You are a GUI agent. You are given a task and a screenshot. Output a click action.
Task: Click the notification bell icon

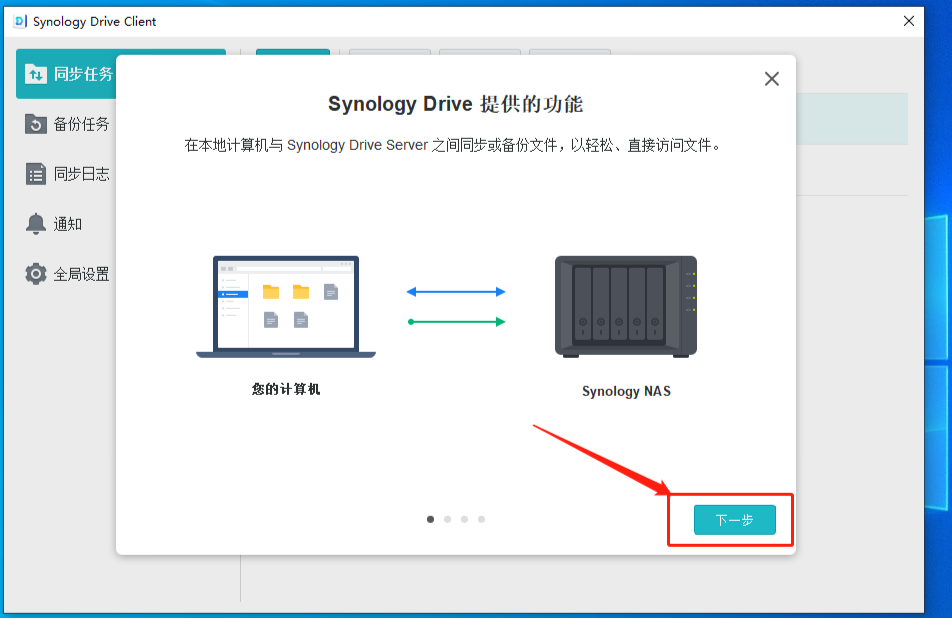36,224
